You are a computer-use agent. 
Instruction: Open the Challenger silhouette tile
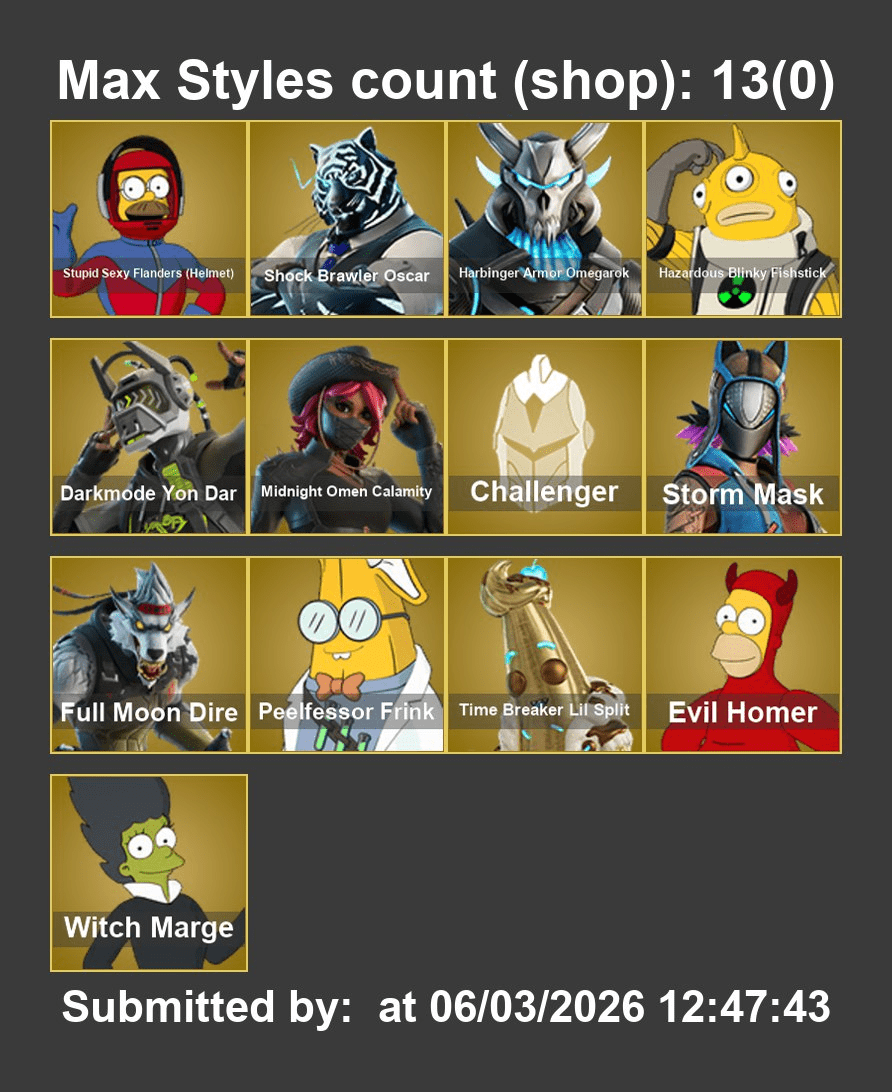pyautogui.click(x=545, y=437)
